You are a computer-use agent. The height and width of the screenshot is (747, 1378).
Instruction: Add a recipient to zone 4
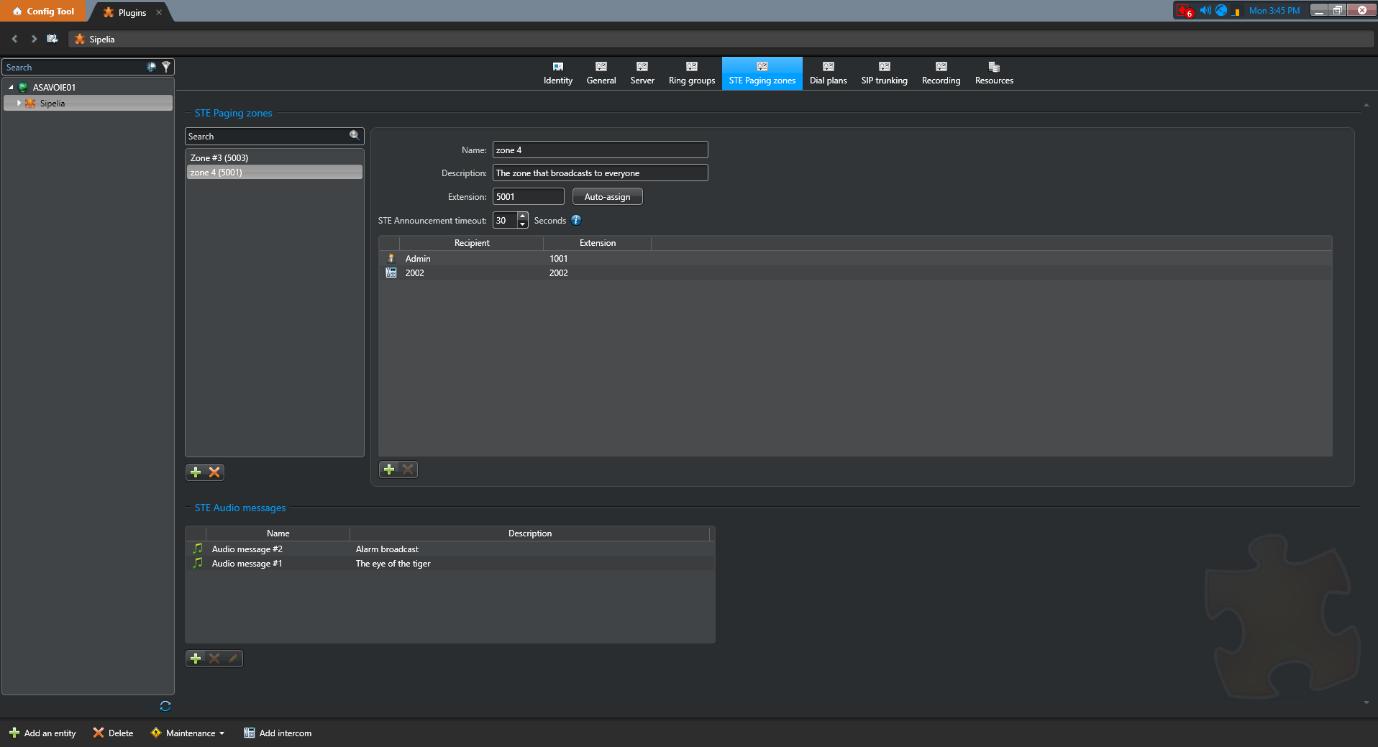[390, 469]
